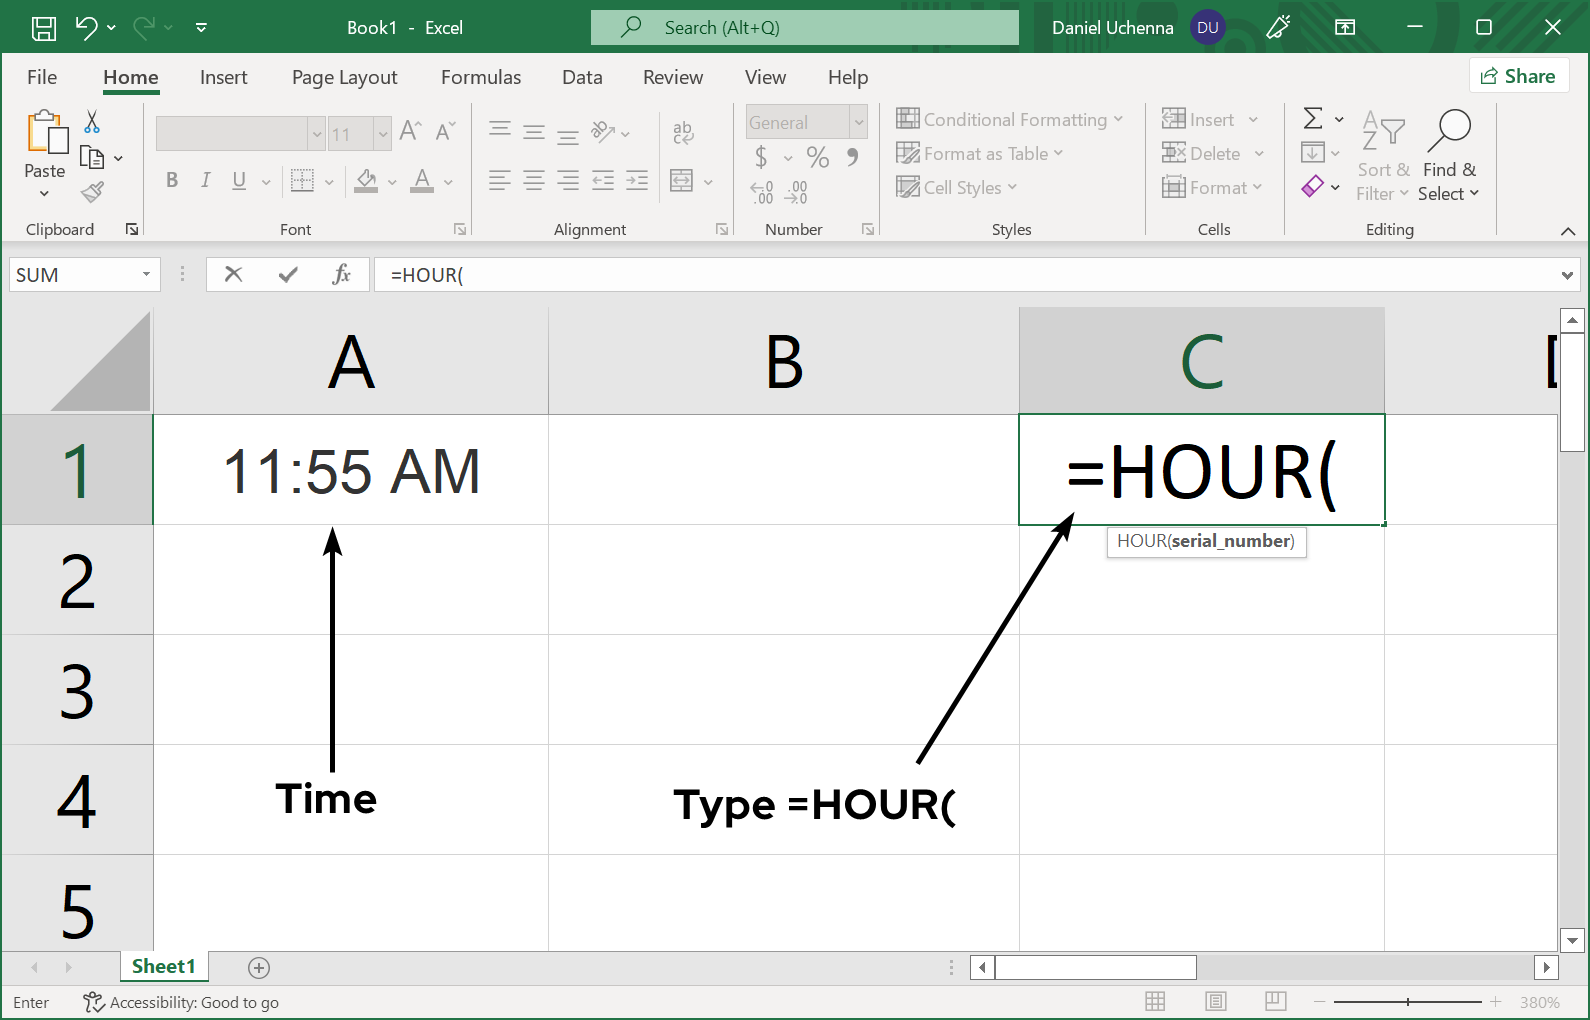Expand the Name Box dropdown

pos(146,274)
